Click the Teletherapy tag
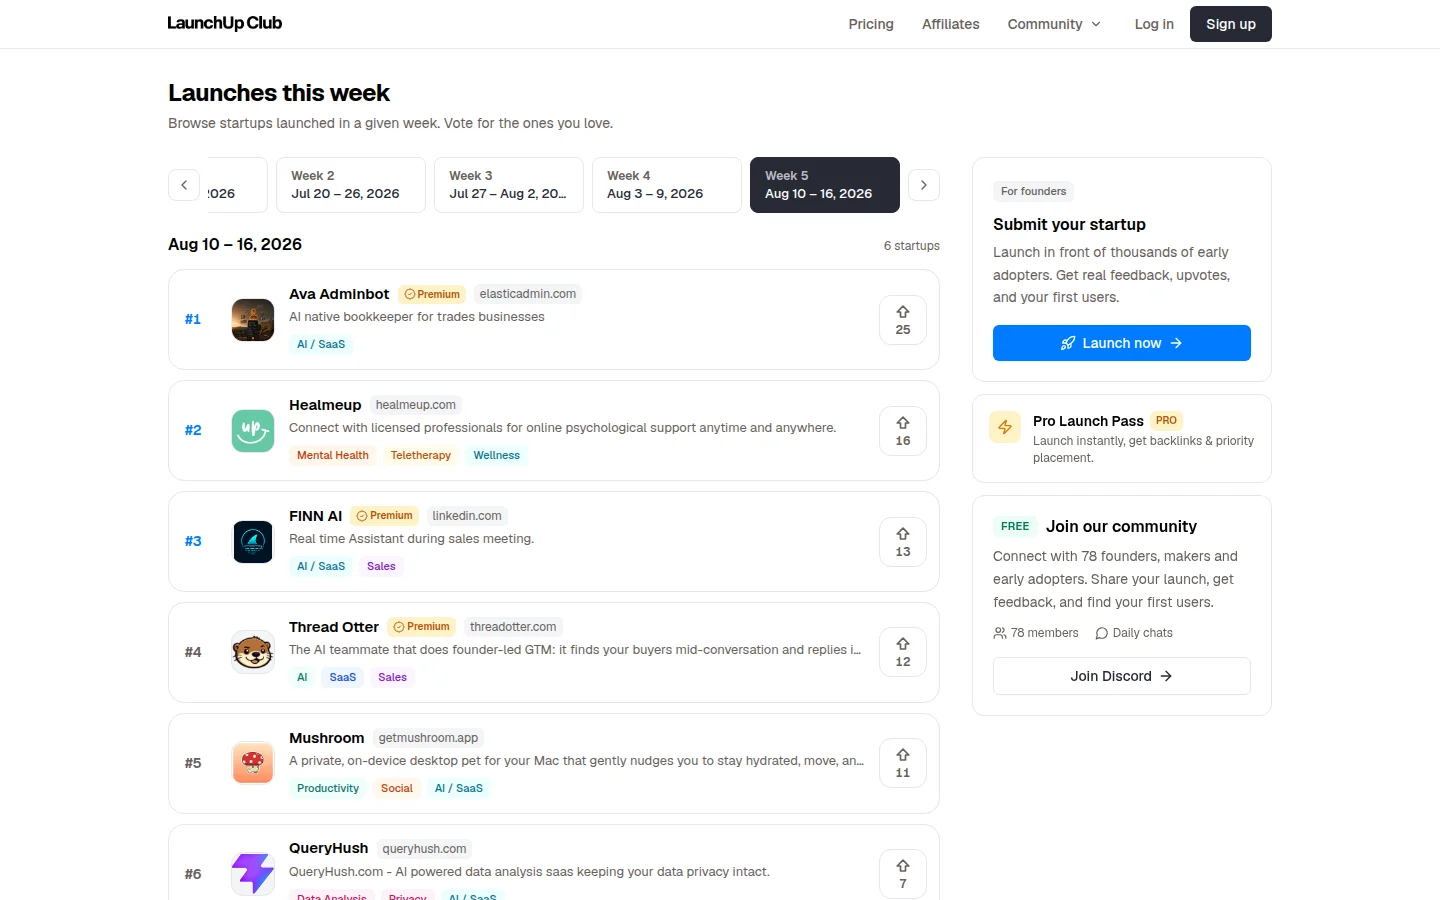The width and height of the screenshot is (1440, 900). coord(421,455)
